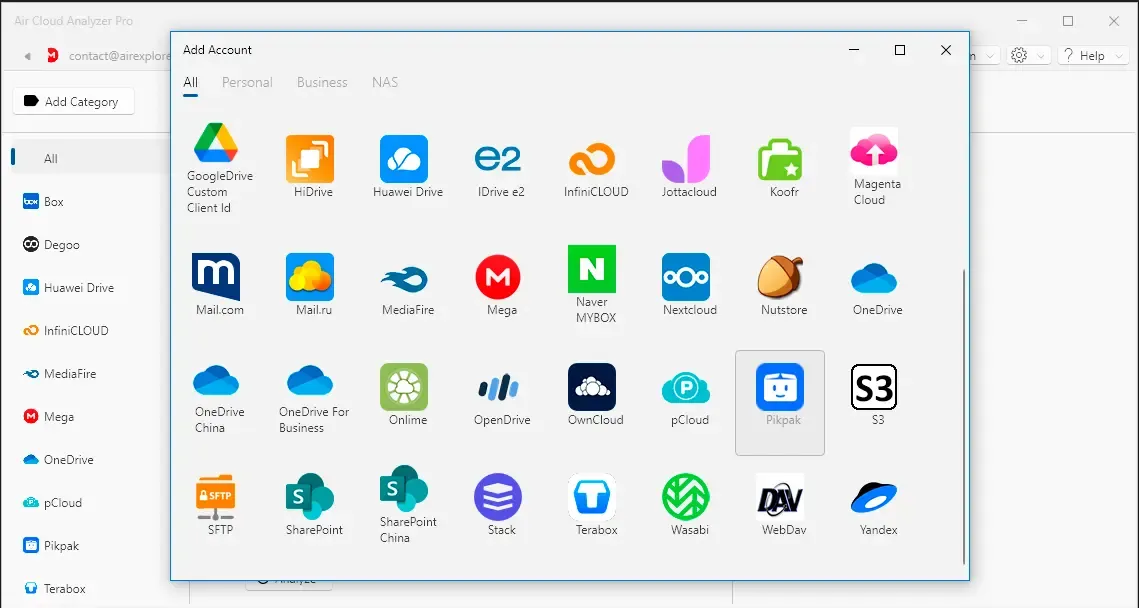Choose Terabox in the Add Account grid

[595, 505]
